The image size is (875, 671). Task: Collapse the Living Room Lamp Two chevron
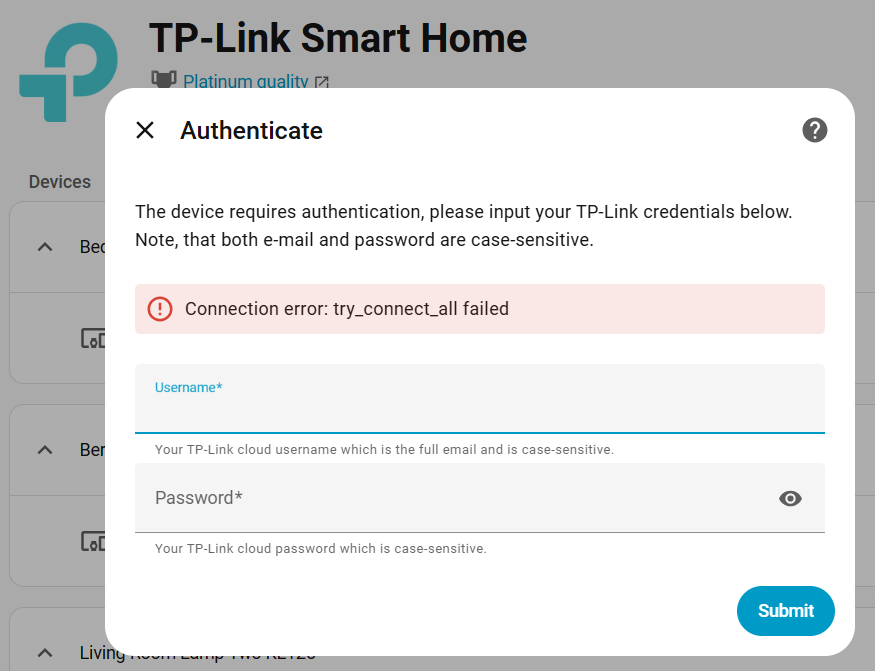click(x=45, y=653)
